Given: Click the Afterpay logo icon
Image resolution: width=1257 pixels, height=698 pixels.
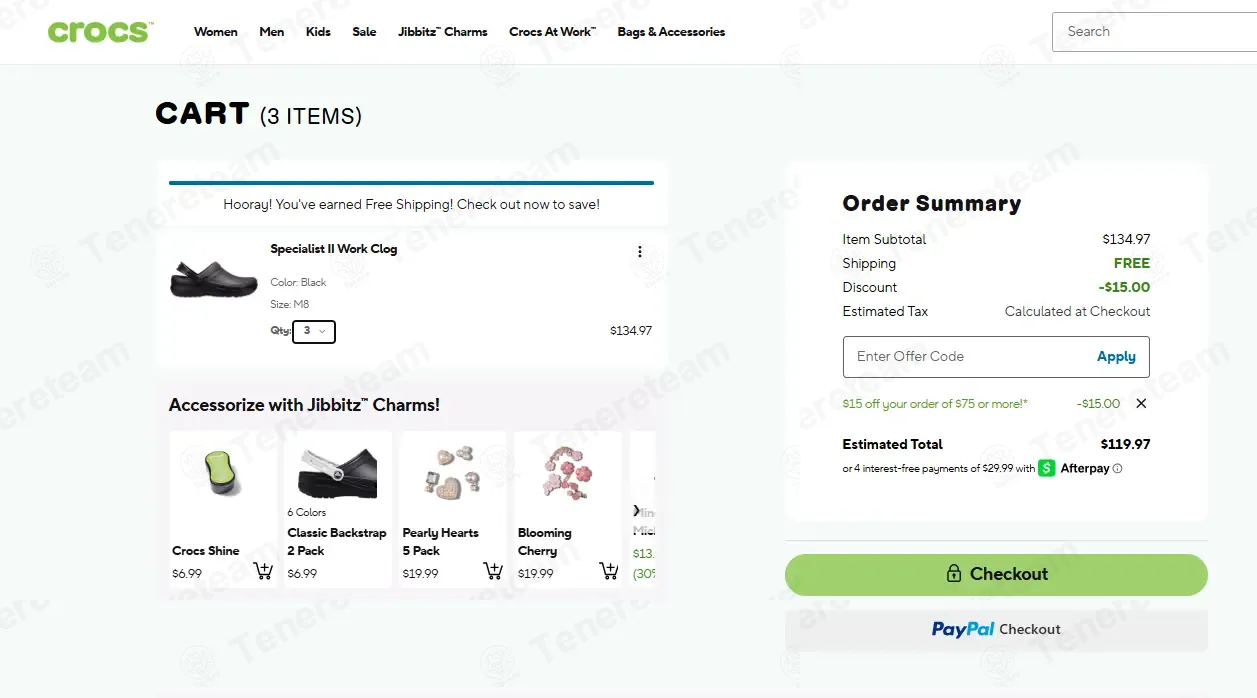Looking at the screenshot, I should click(1047, 468).
